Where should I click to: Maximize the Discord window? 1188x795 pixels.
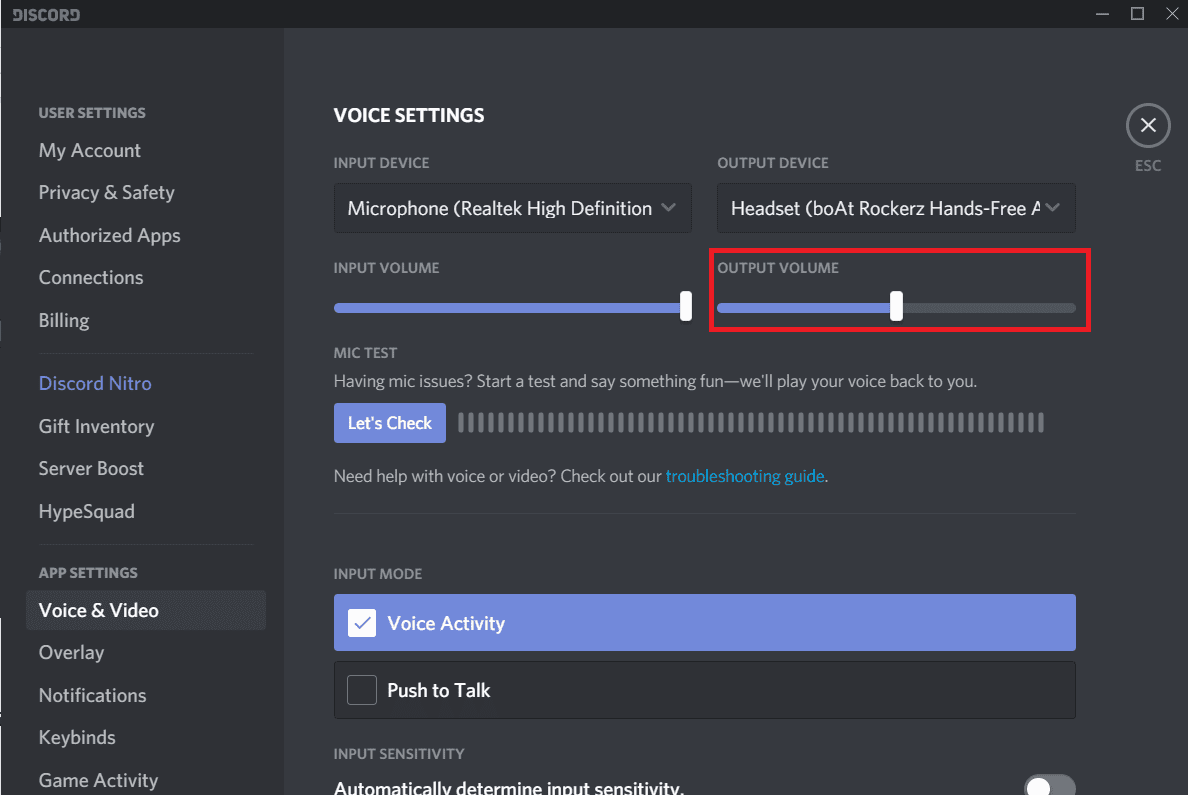(x=1137, y=14)
